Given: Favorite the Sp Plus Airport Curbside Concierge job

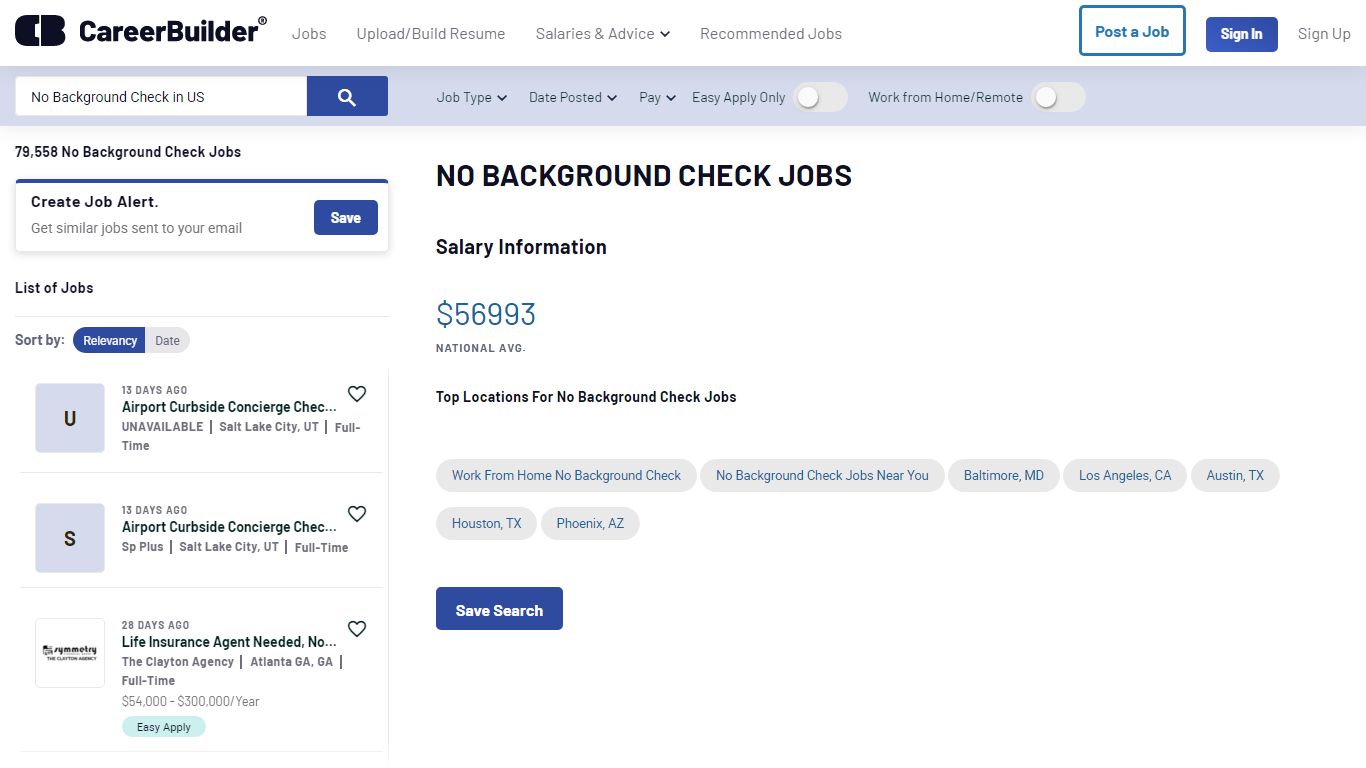Looking at the screenshot, I should pyautogui.click(x=357, y=514).
